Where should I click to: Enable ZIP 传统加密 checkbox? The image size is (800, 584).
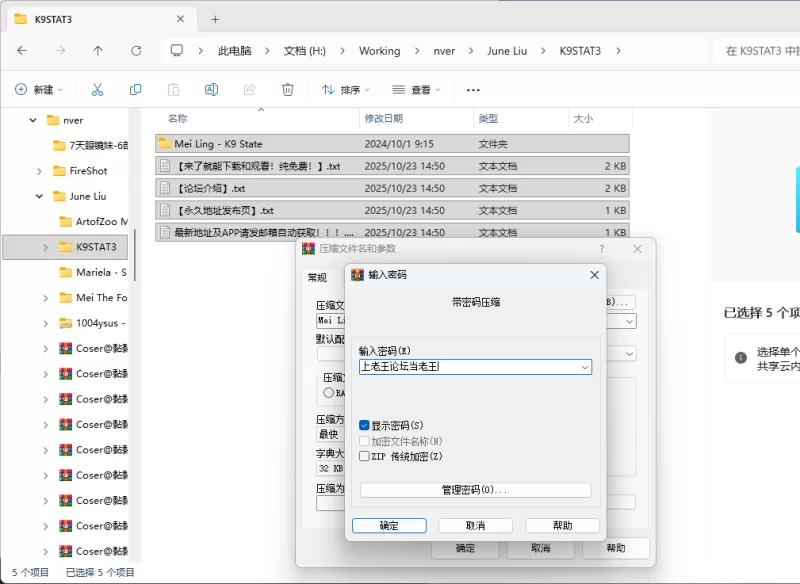(364, 456)
